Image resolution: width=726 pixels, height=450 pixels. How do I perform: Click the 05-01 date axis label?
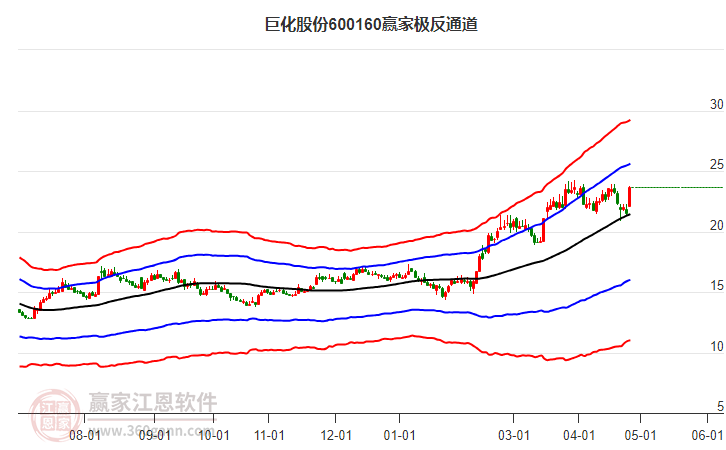pyautogui.click(x=640, y=436)
